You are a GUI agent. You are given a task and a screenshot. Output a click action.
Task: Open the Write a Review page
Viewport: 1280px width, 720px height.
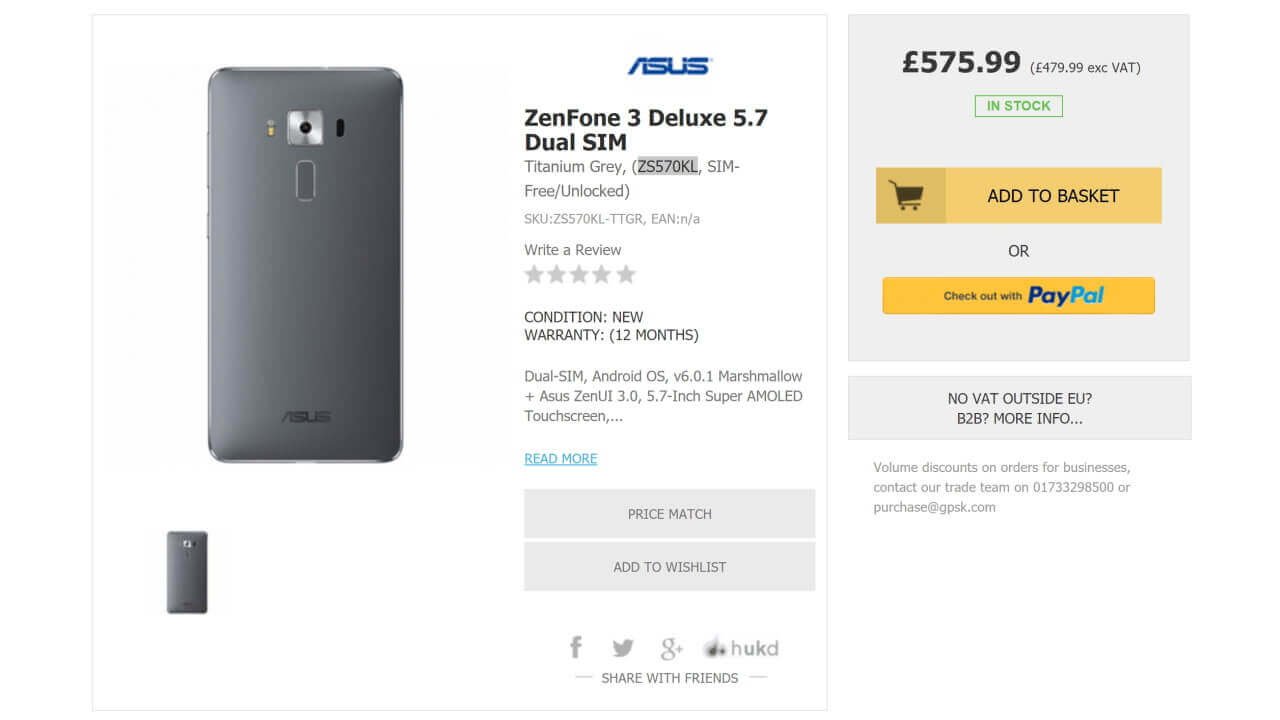(x=572, y=249)
